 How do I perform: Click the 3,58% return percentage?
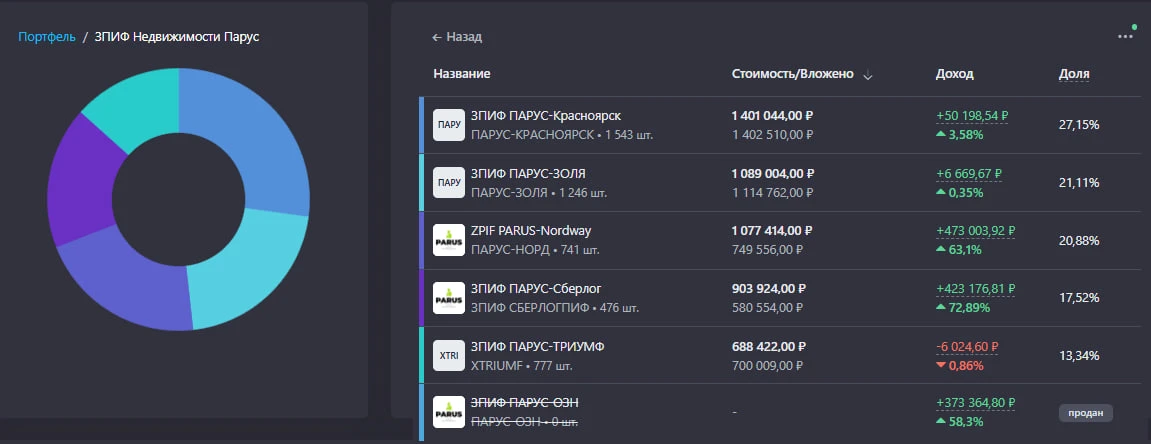(x=965, y=135)
